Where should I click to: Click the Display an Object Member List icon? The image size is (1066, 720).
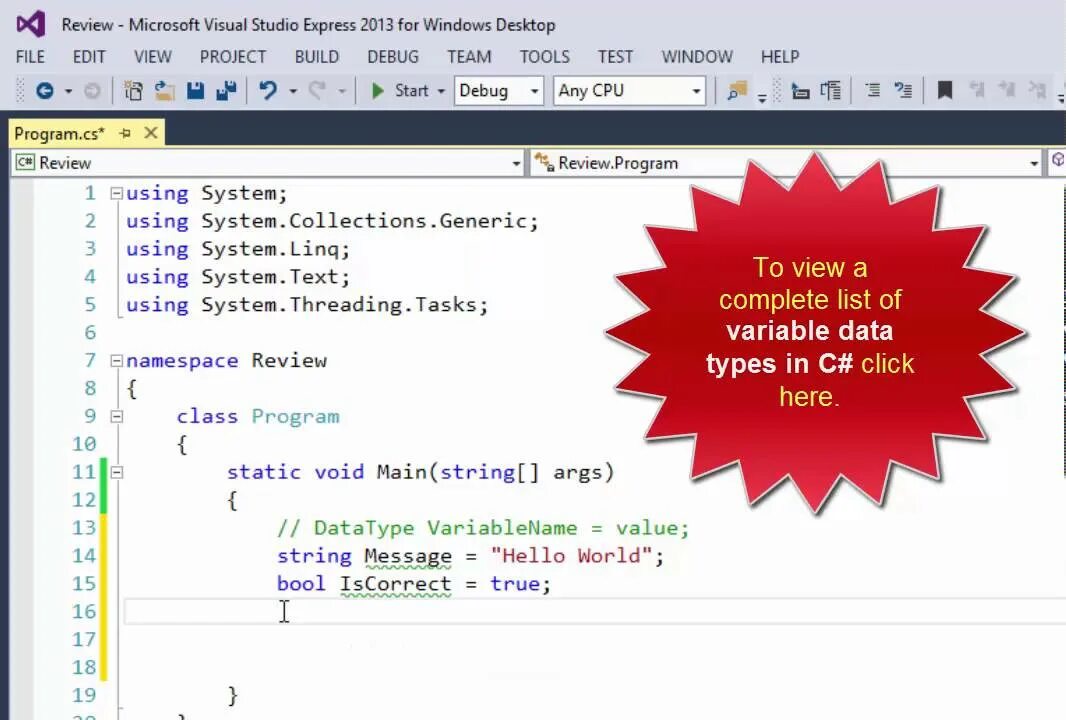pyautogui.click(x=801, y=90)
